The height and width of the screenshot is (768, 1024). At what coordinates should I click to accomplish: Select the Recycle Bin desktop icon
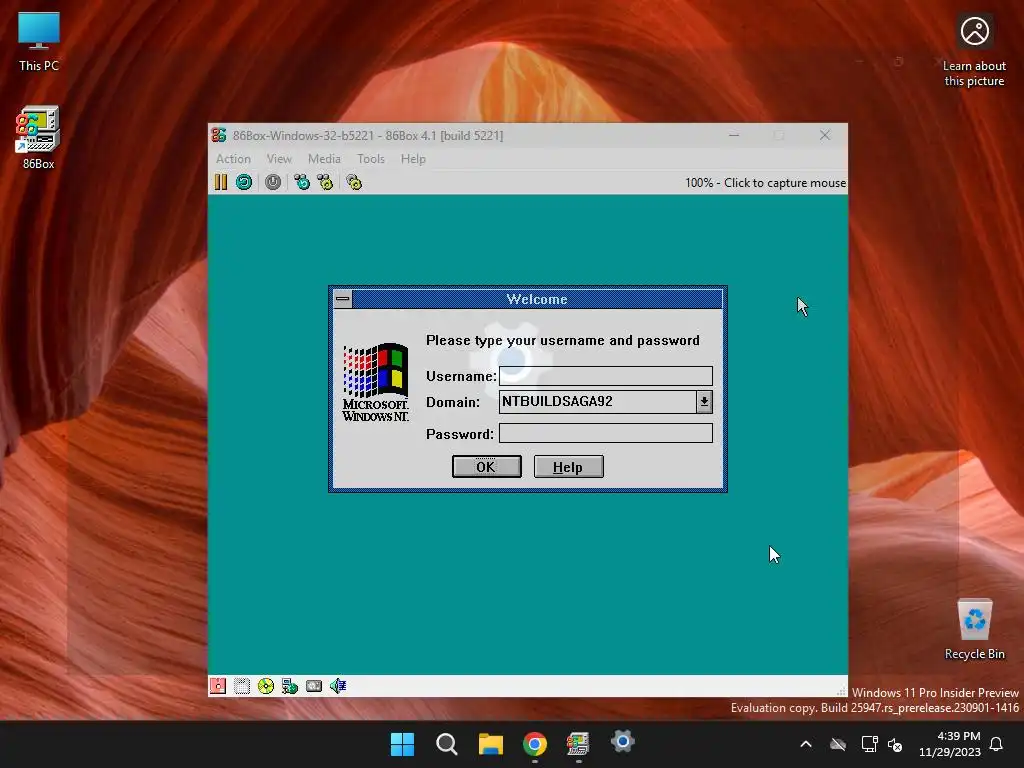(974, 630)
